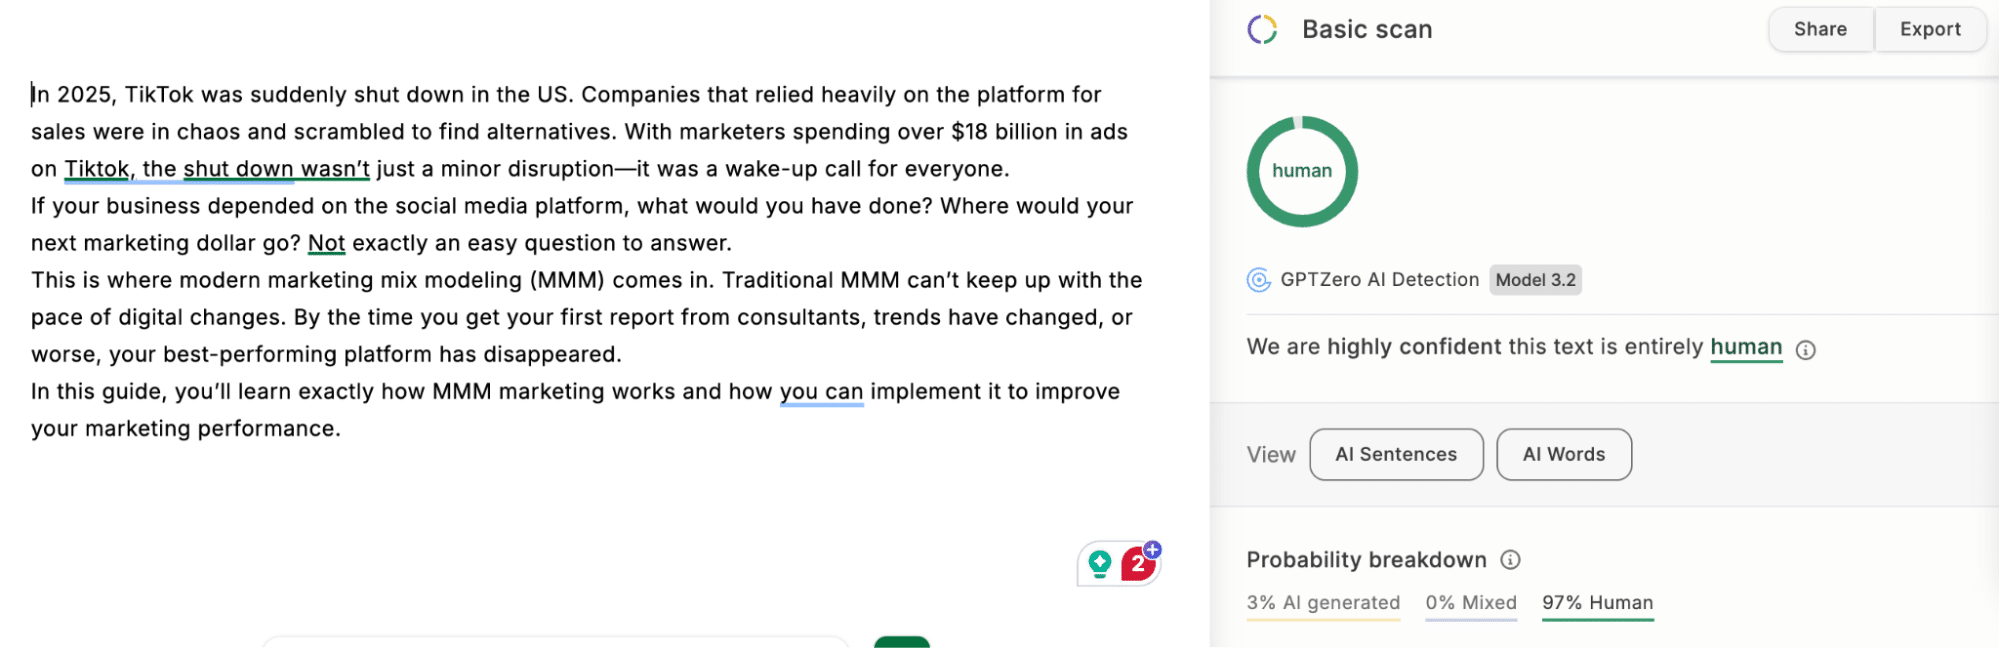Click the Share button
Image resolution: width=1999 pixels, height=649 pixels.
tap(1820, 30)
